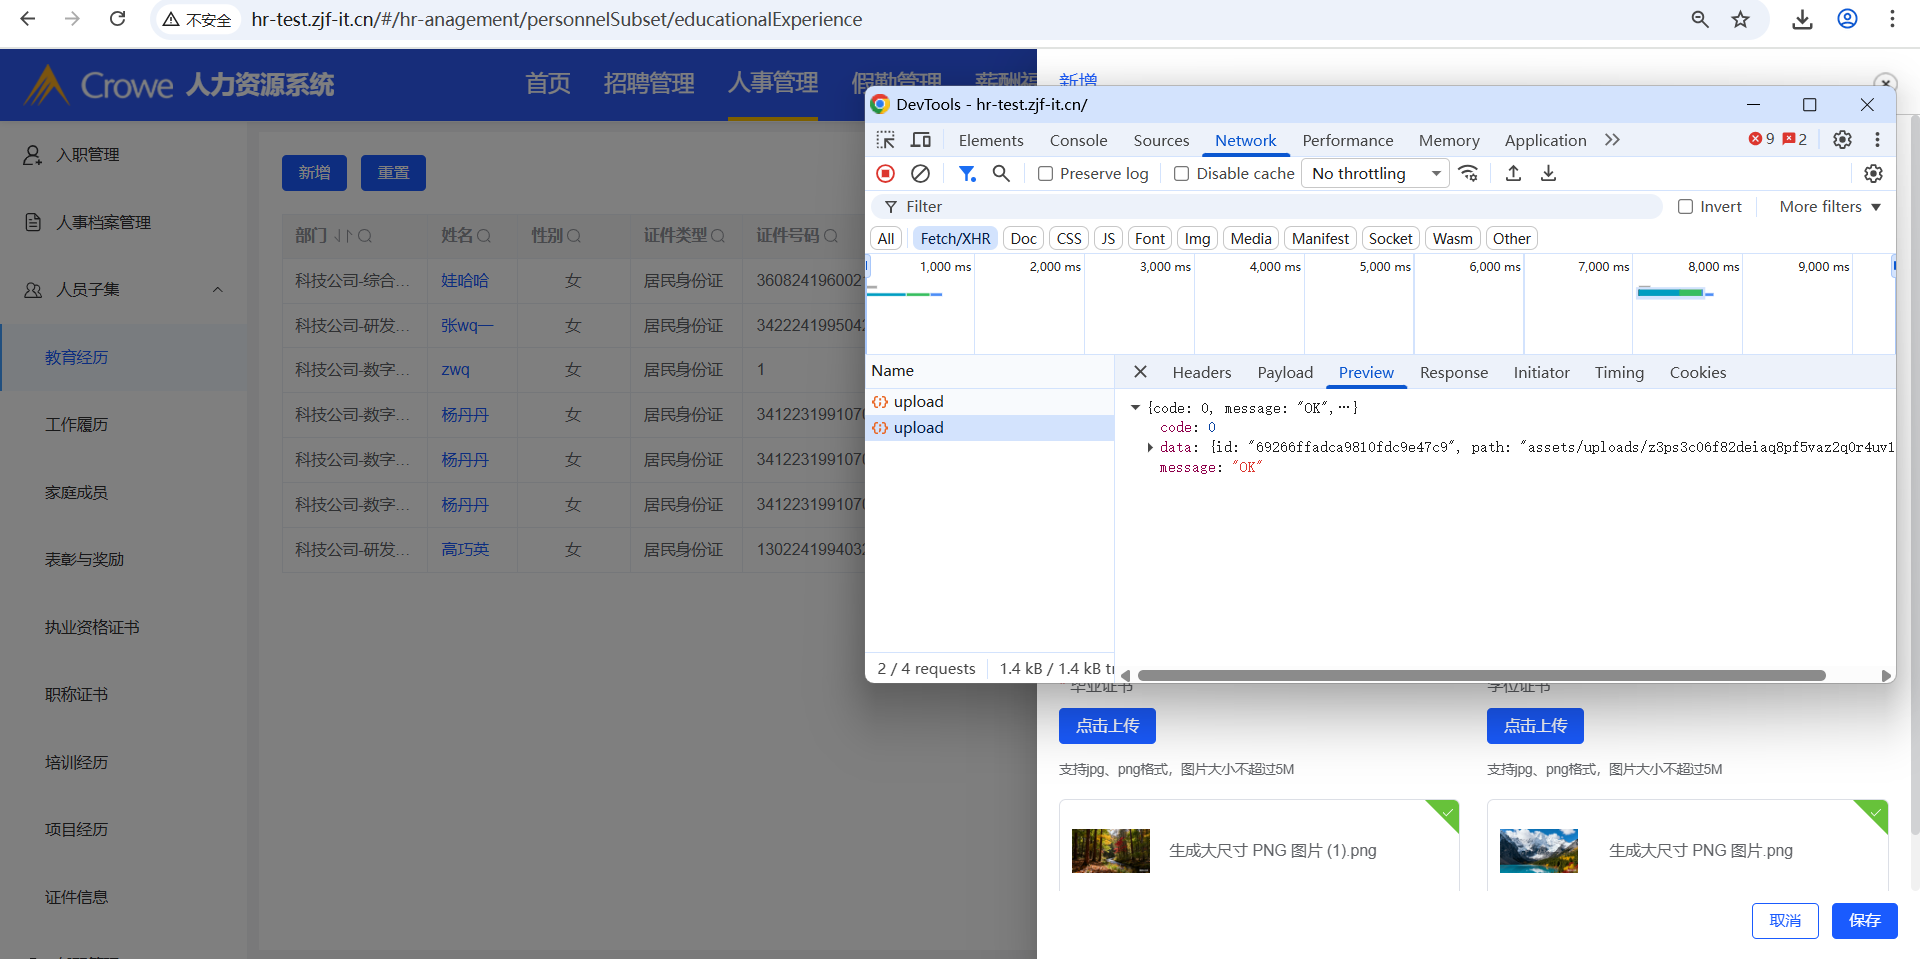The width and height of the screenshot is (1920, 959).
Task: Switch to the Console tab
Action: pyautogui.click(x=1078, y=141)
